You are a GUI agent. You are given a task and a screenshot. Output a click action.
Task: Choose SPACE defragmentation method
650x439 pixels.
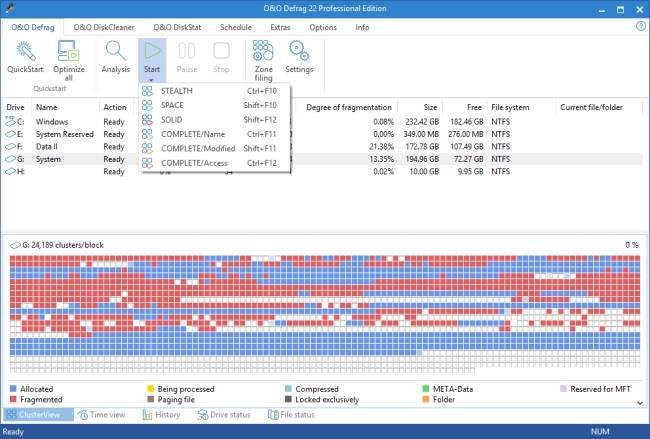pos(215,105)
